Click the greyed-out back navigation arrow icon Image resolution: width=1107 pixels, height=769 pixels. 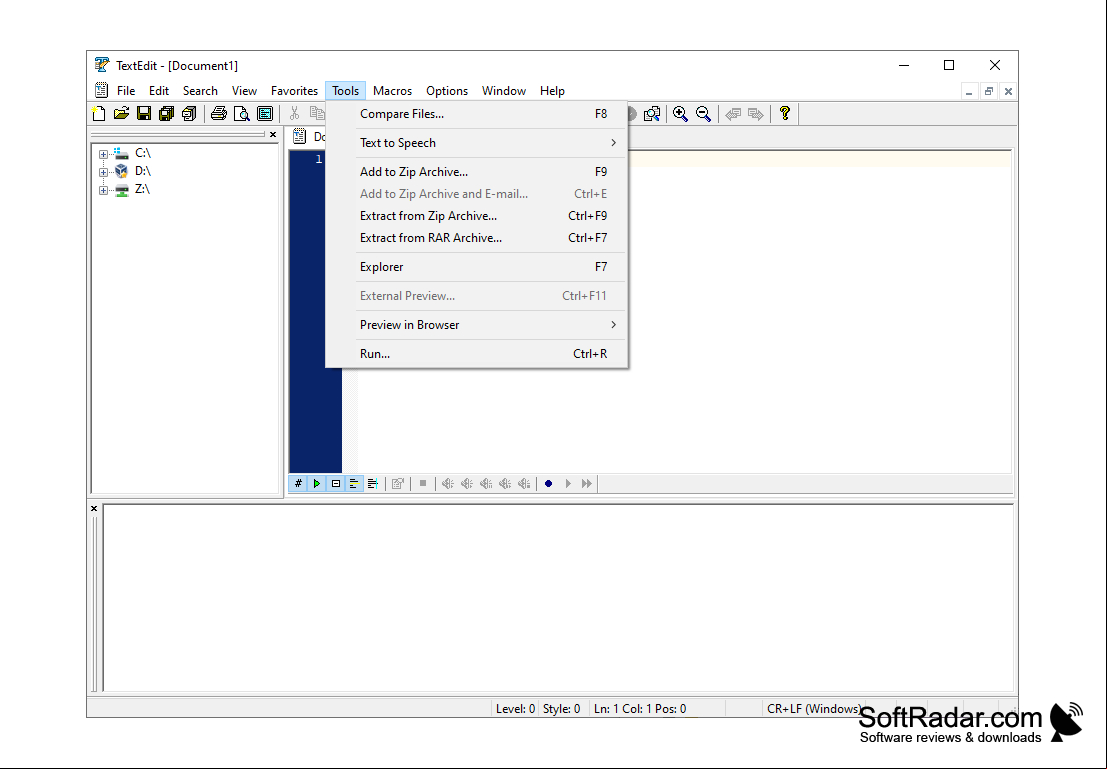coord(733,114)
